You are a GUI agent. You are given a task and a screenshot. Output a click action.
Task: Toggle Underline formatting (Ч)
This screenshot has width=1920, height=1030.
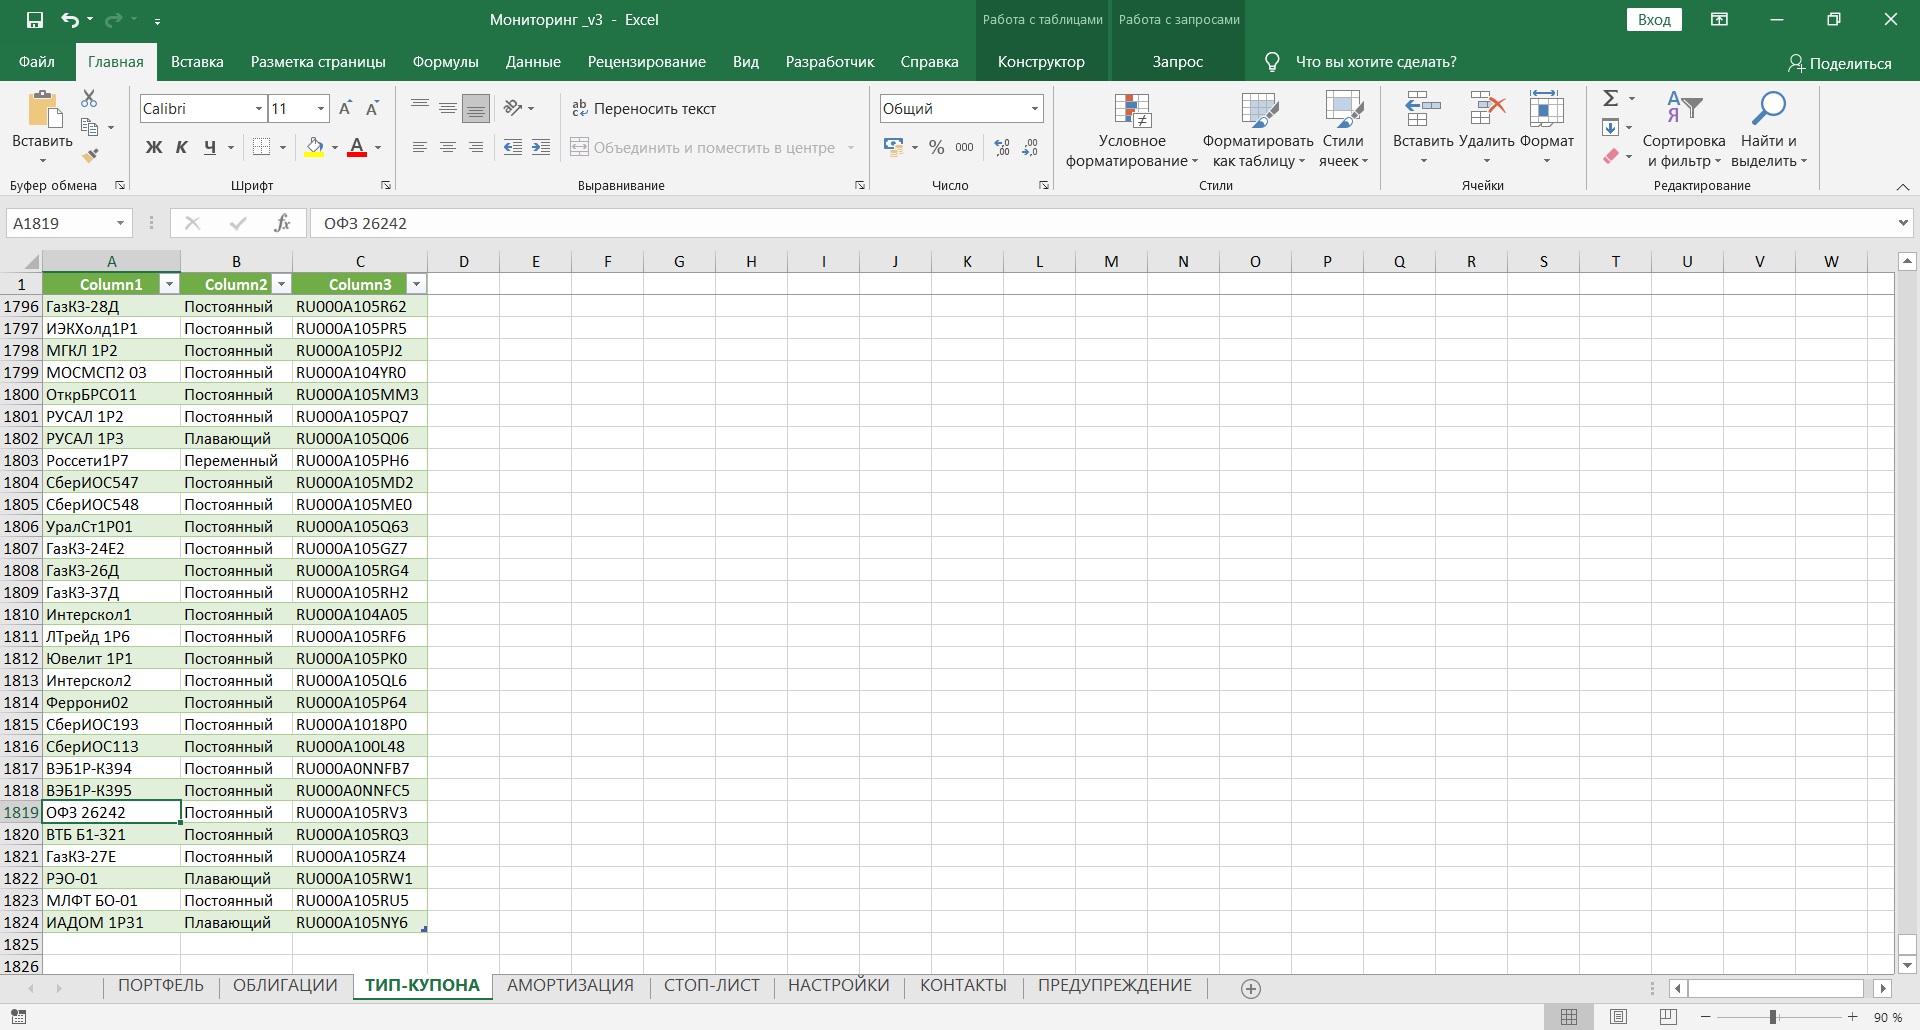point(210,147)
